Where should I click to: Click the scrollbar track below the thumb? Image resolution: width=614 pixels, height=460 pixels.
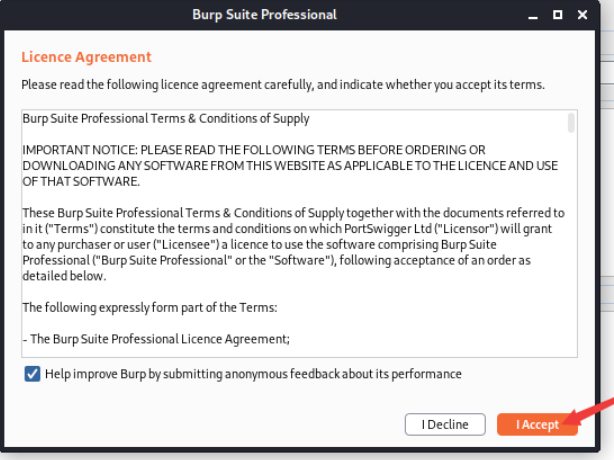pyautogui.click(x=571, y=250)
